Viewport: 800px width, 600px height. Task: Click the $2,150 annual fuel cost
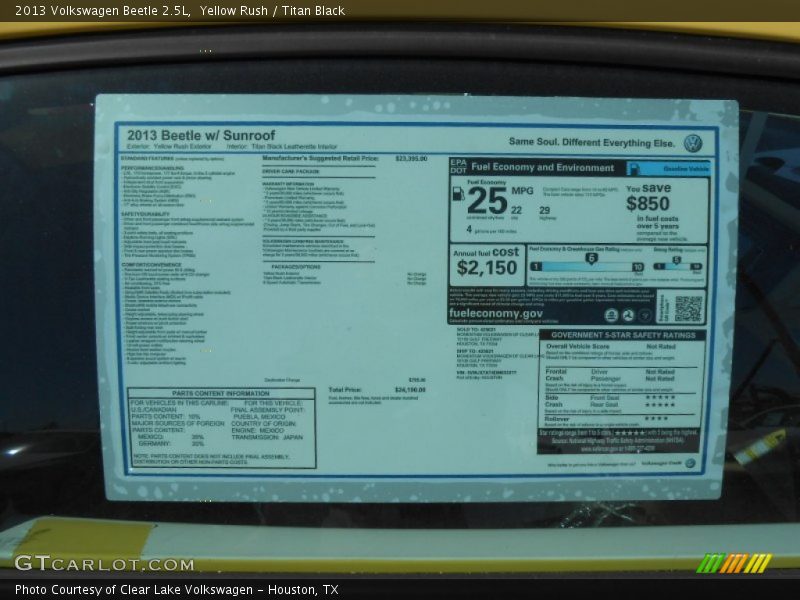click(487, 267)
